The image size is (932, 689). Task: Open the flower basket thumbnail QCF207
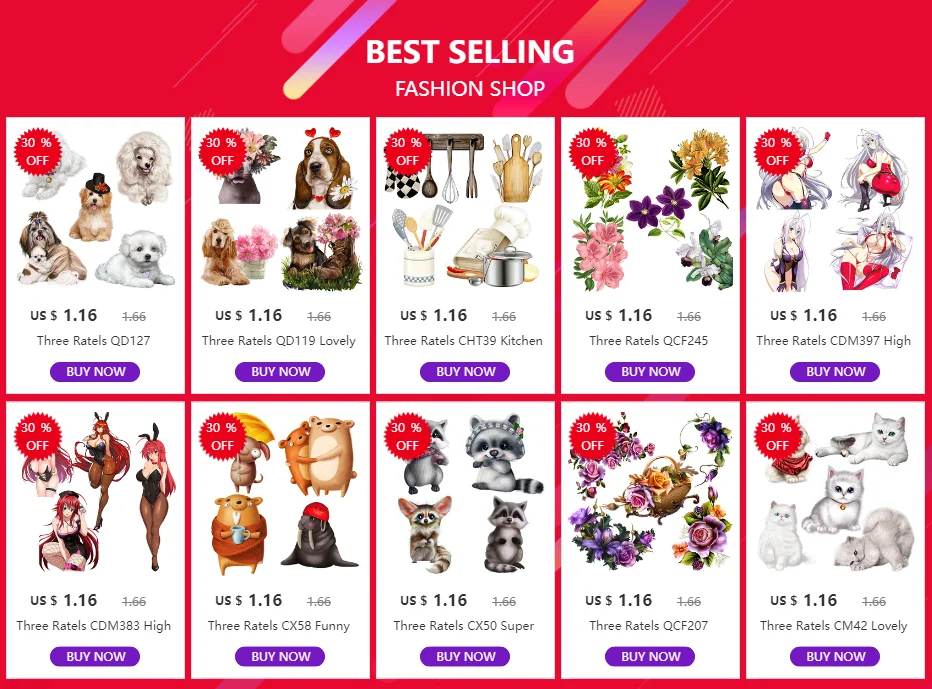pyautogui.click(x=650, y=494)
